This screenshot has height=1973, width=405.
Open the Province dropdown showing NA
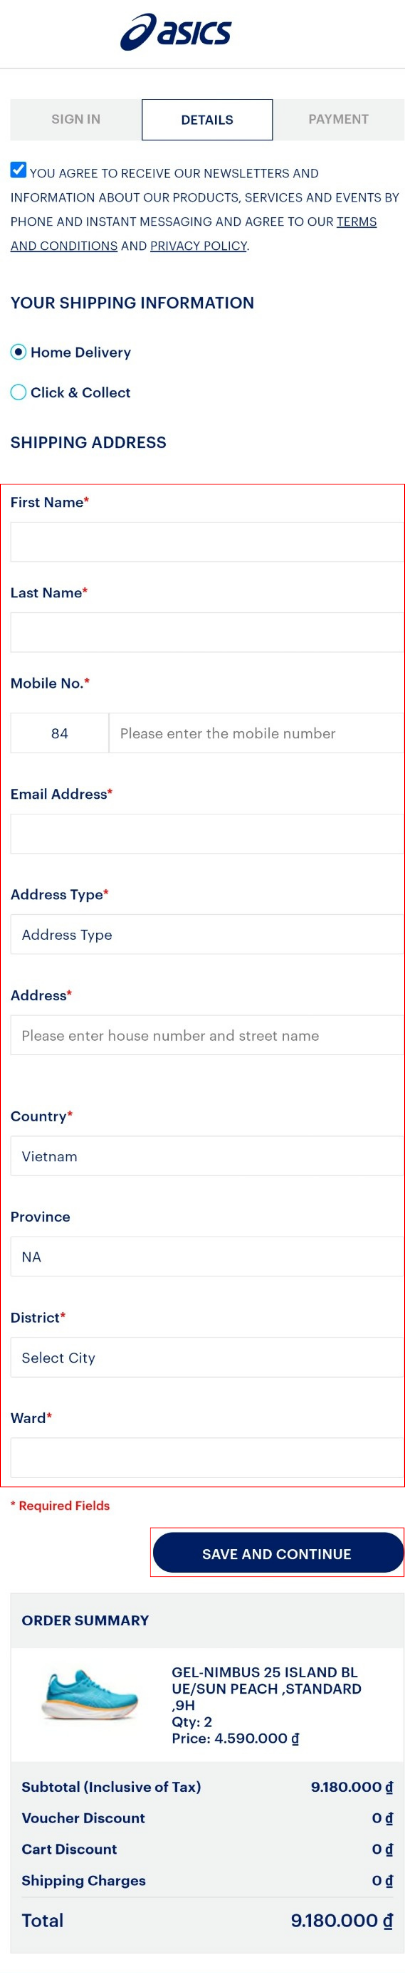point(207,1256)
